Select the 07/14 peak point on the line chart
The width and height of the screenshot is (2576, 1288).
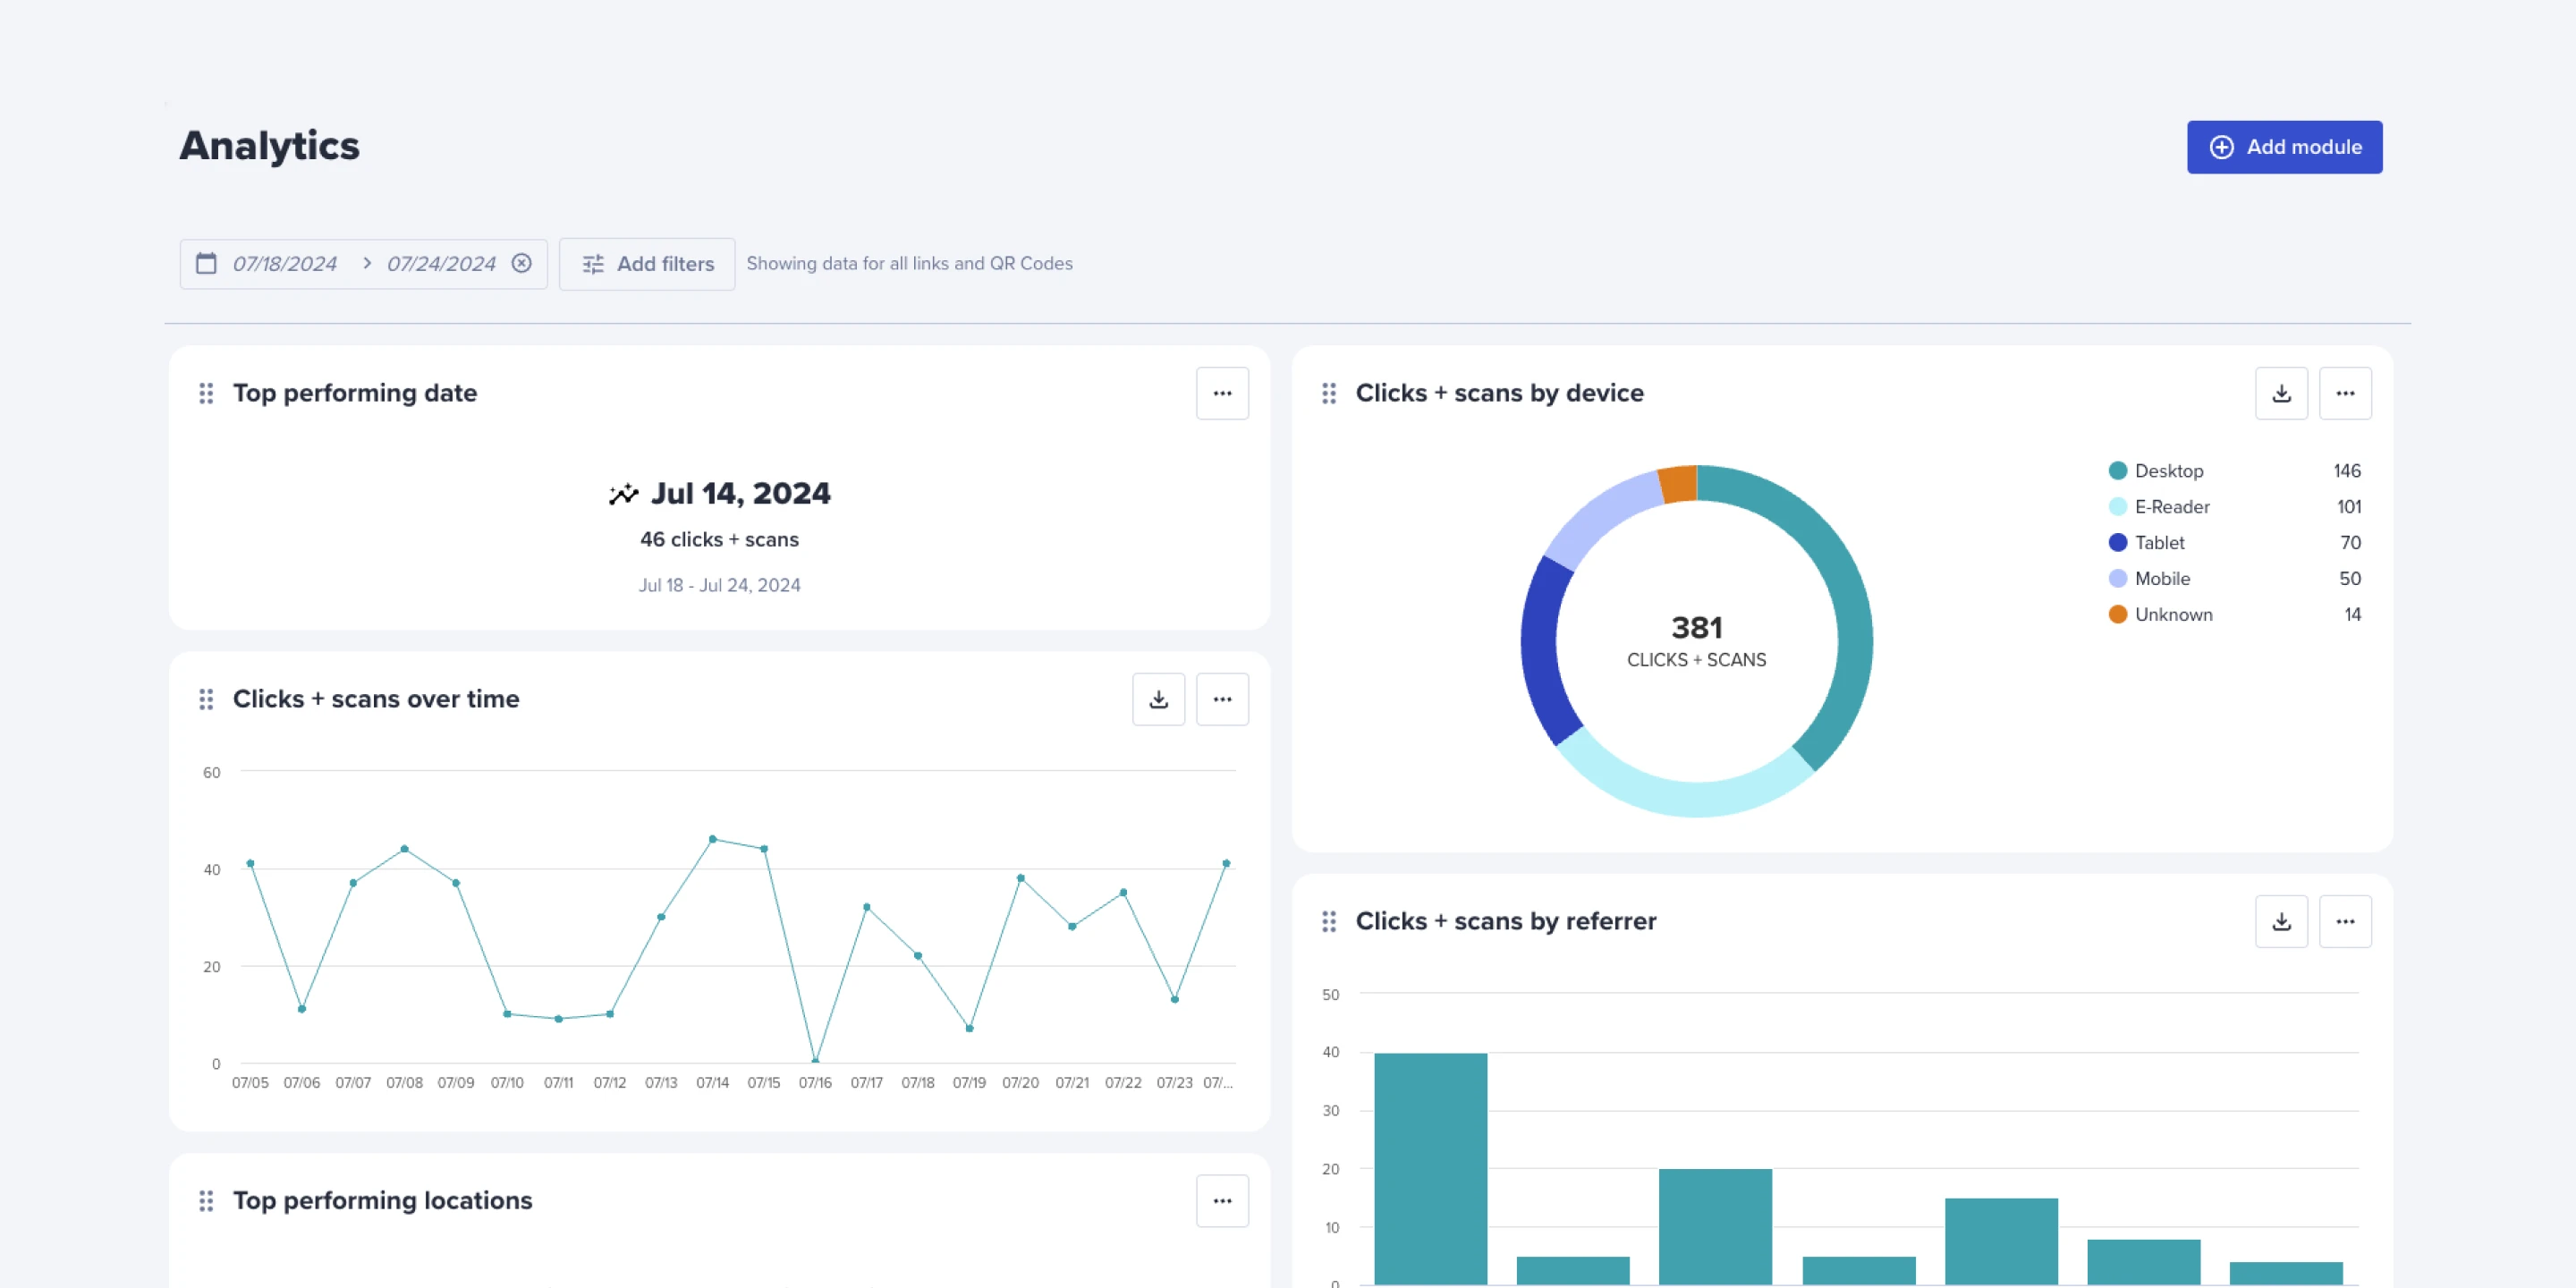click(x=712, y=839)
